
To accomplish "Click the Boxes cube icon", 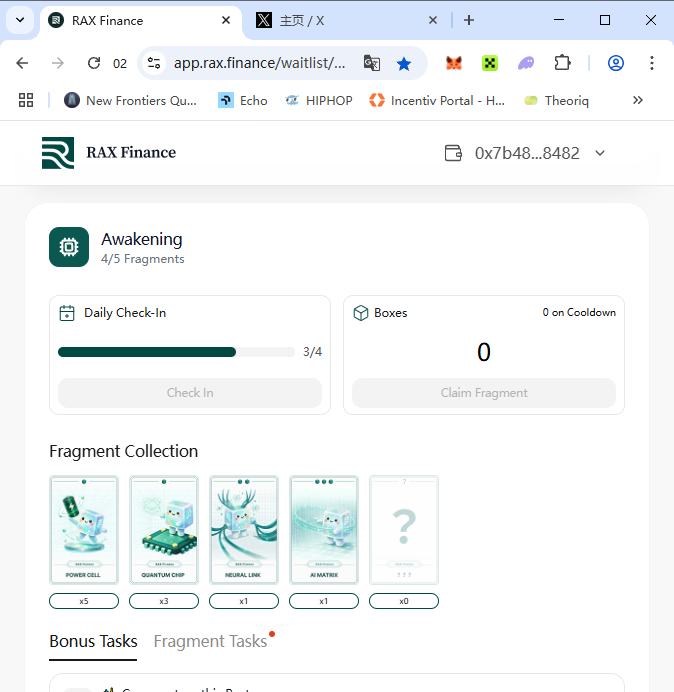I will (x=361, y=313).
